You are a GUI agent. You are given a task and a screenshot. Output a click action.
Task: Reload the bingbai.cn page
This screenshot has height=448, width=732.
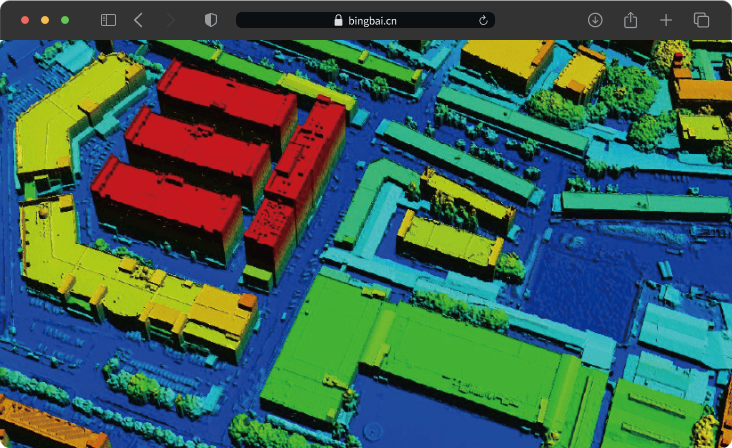coord(484,20)
